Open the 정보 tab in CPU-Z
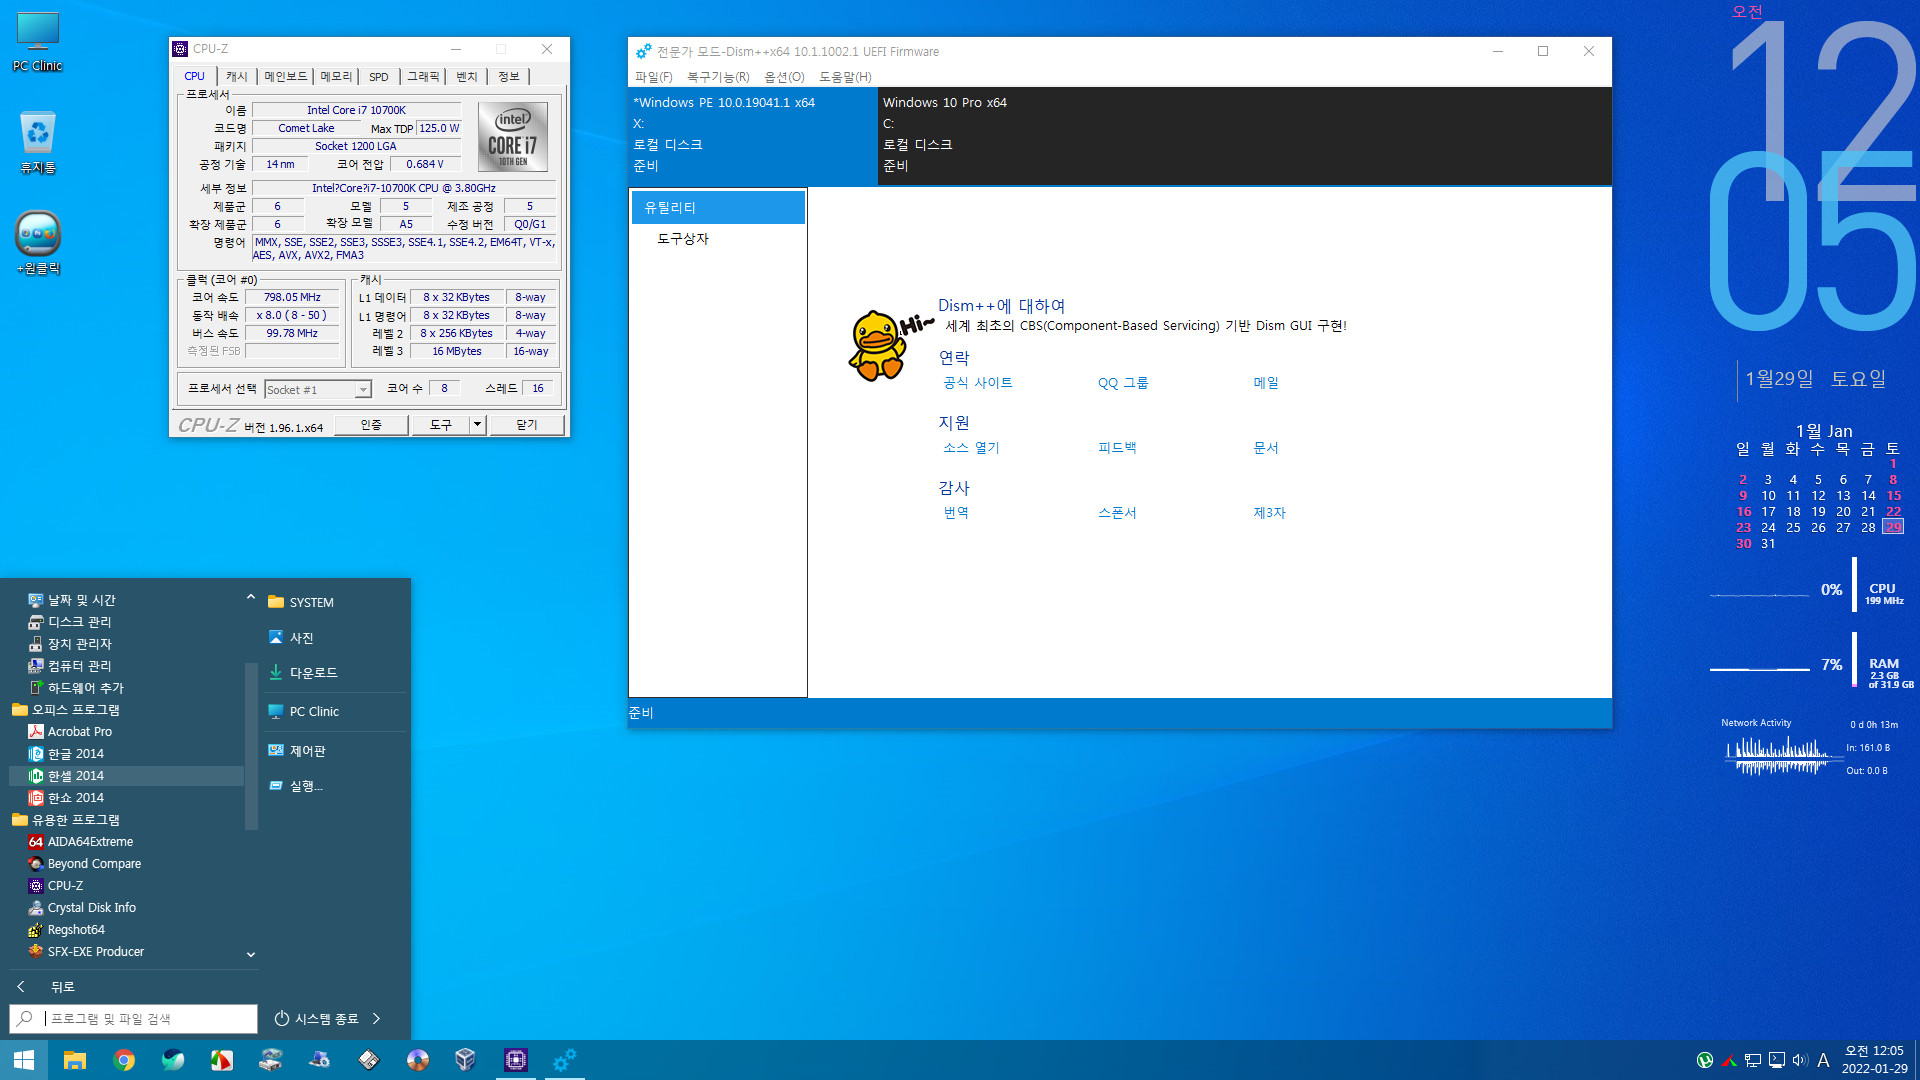The width and height of the screenshot is (1920, 1080). [x=509, y=76]
